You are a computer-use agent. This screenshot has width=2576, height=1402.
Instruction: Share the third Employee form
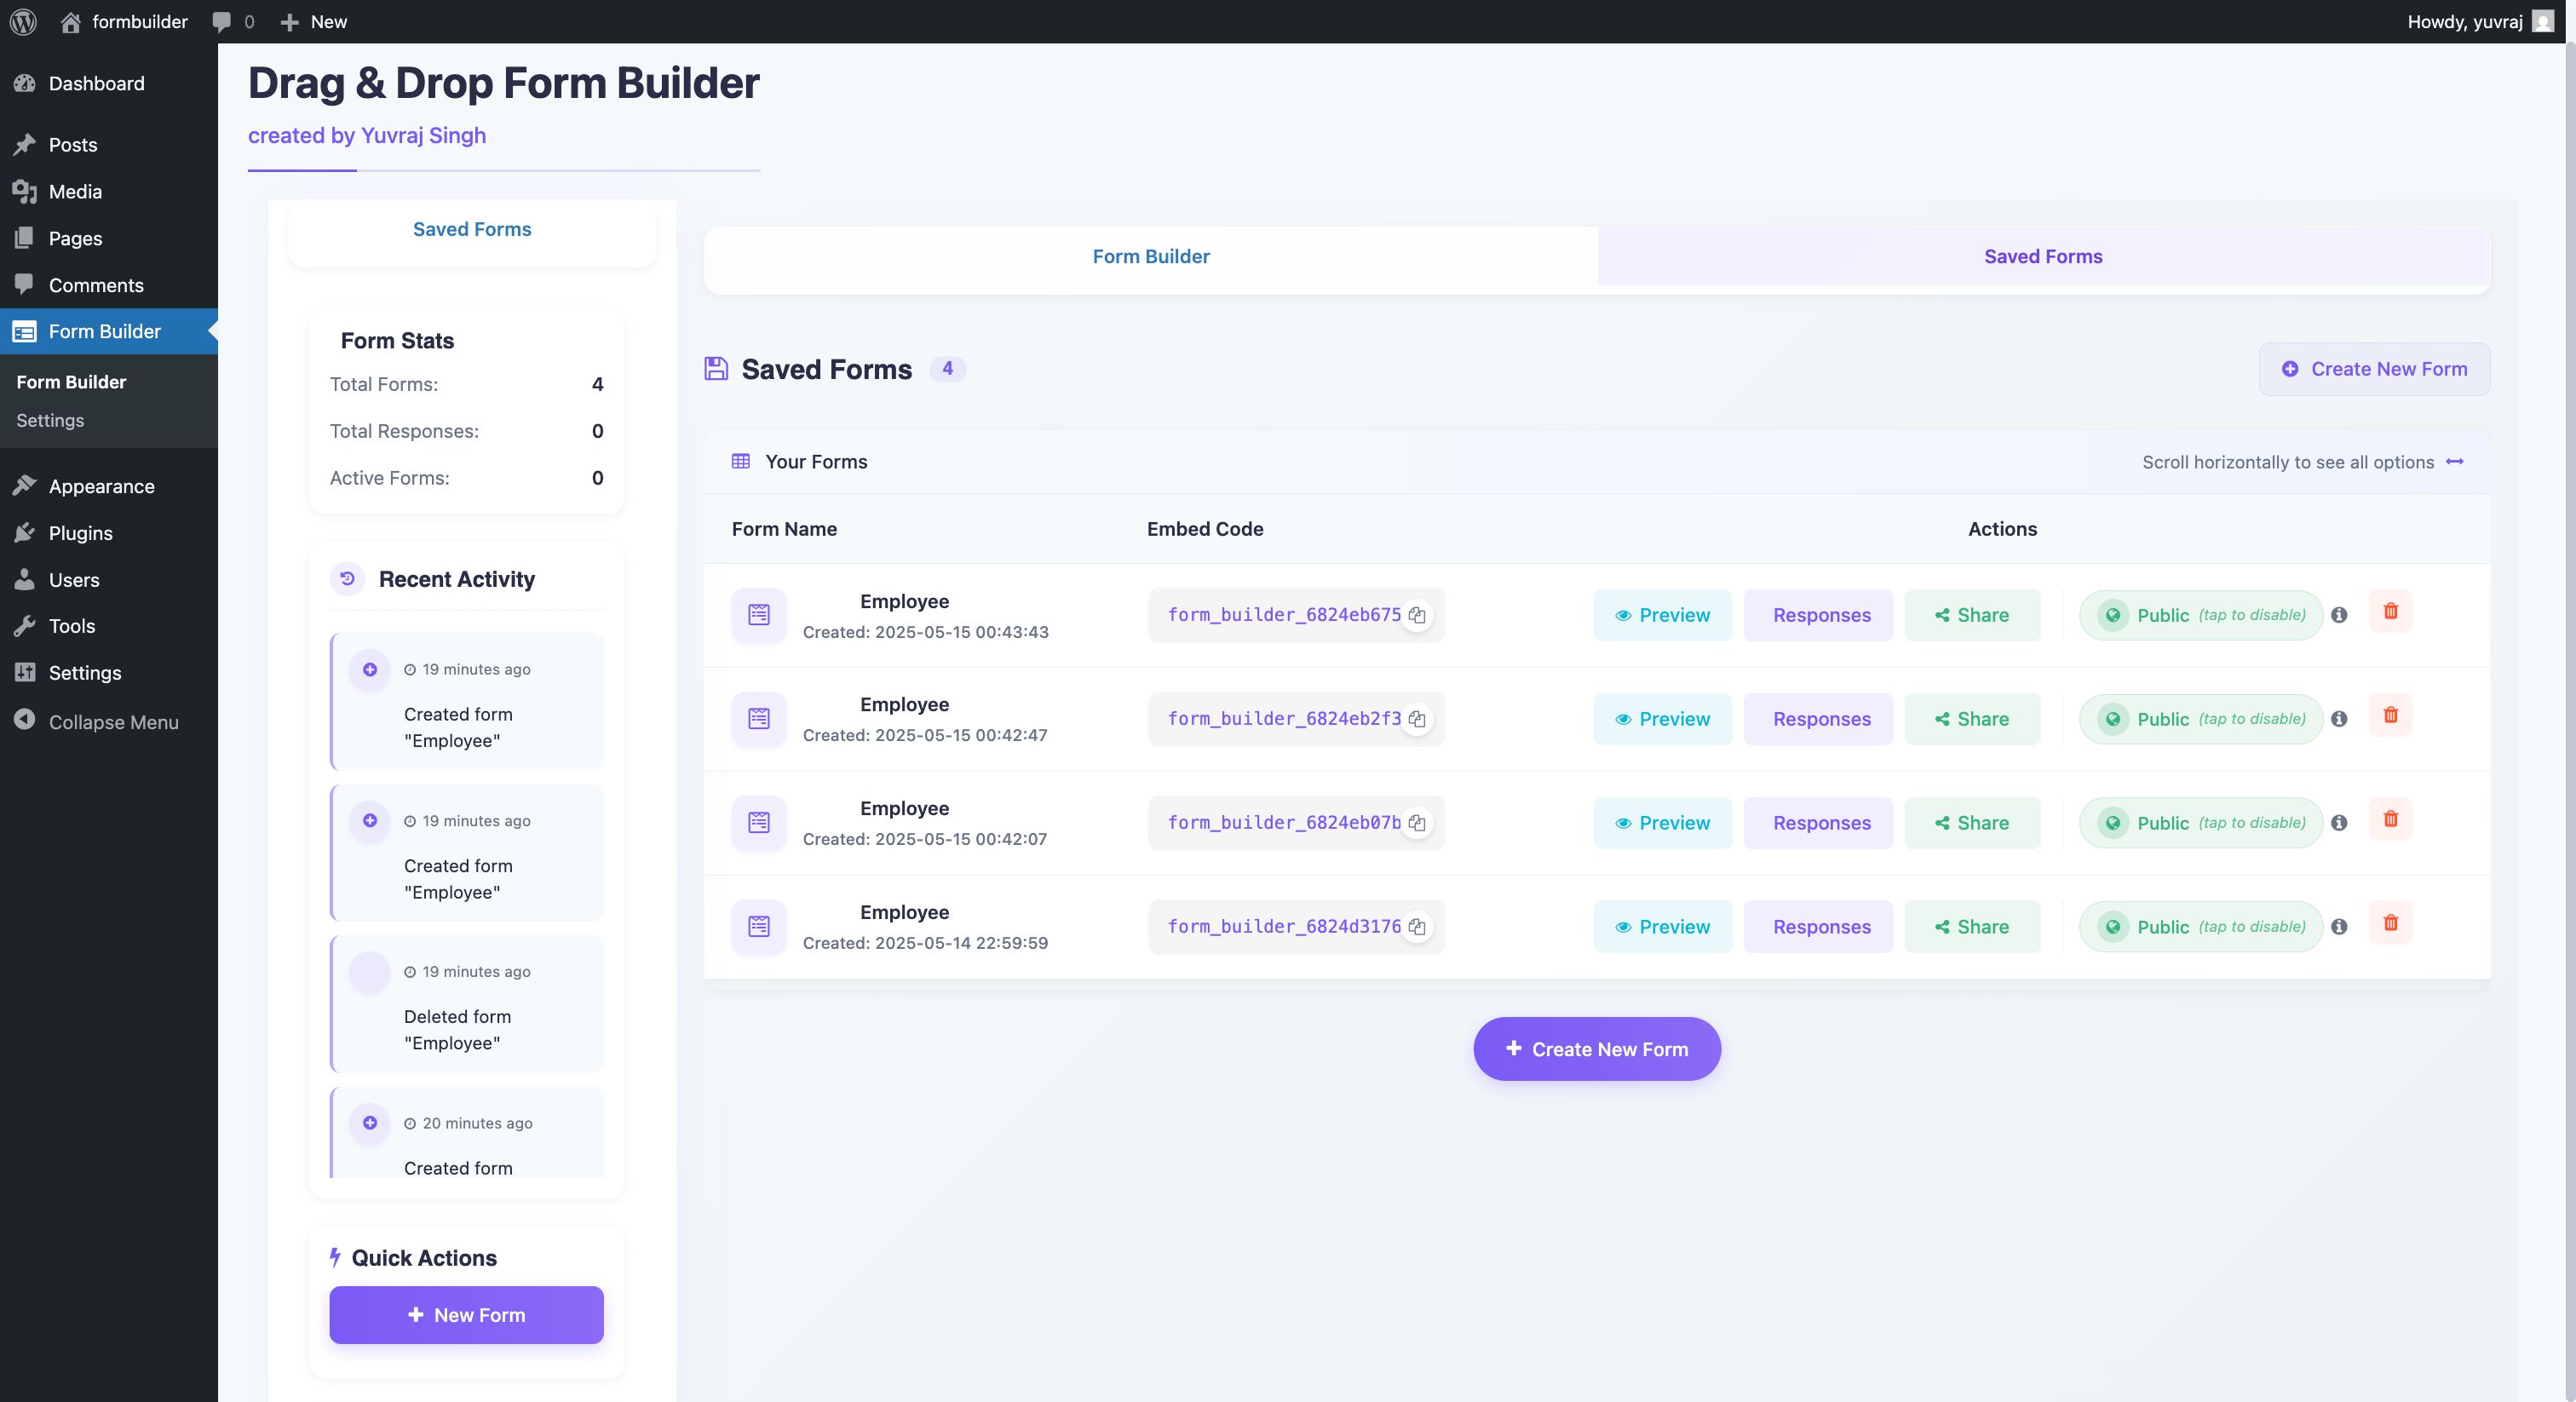pyautogui.click(x=1971, y=823)
